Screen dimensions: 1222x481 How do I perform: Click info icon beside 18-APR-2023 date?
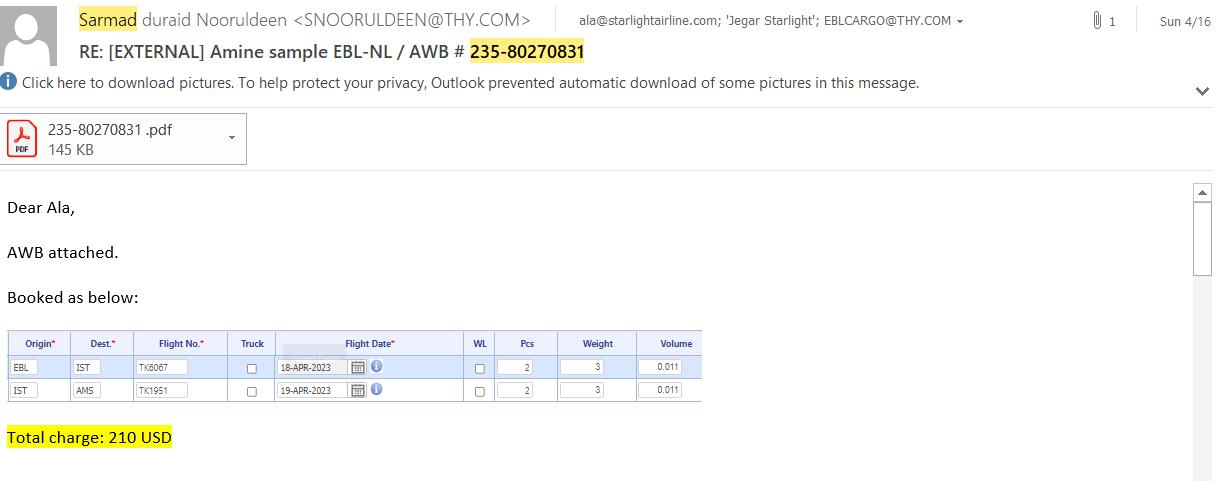click(377, 366)
